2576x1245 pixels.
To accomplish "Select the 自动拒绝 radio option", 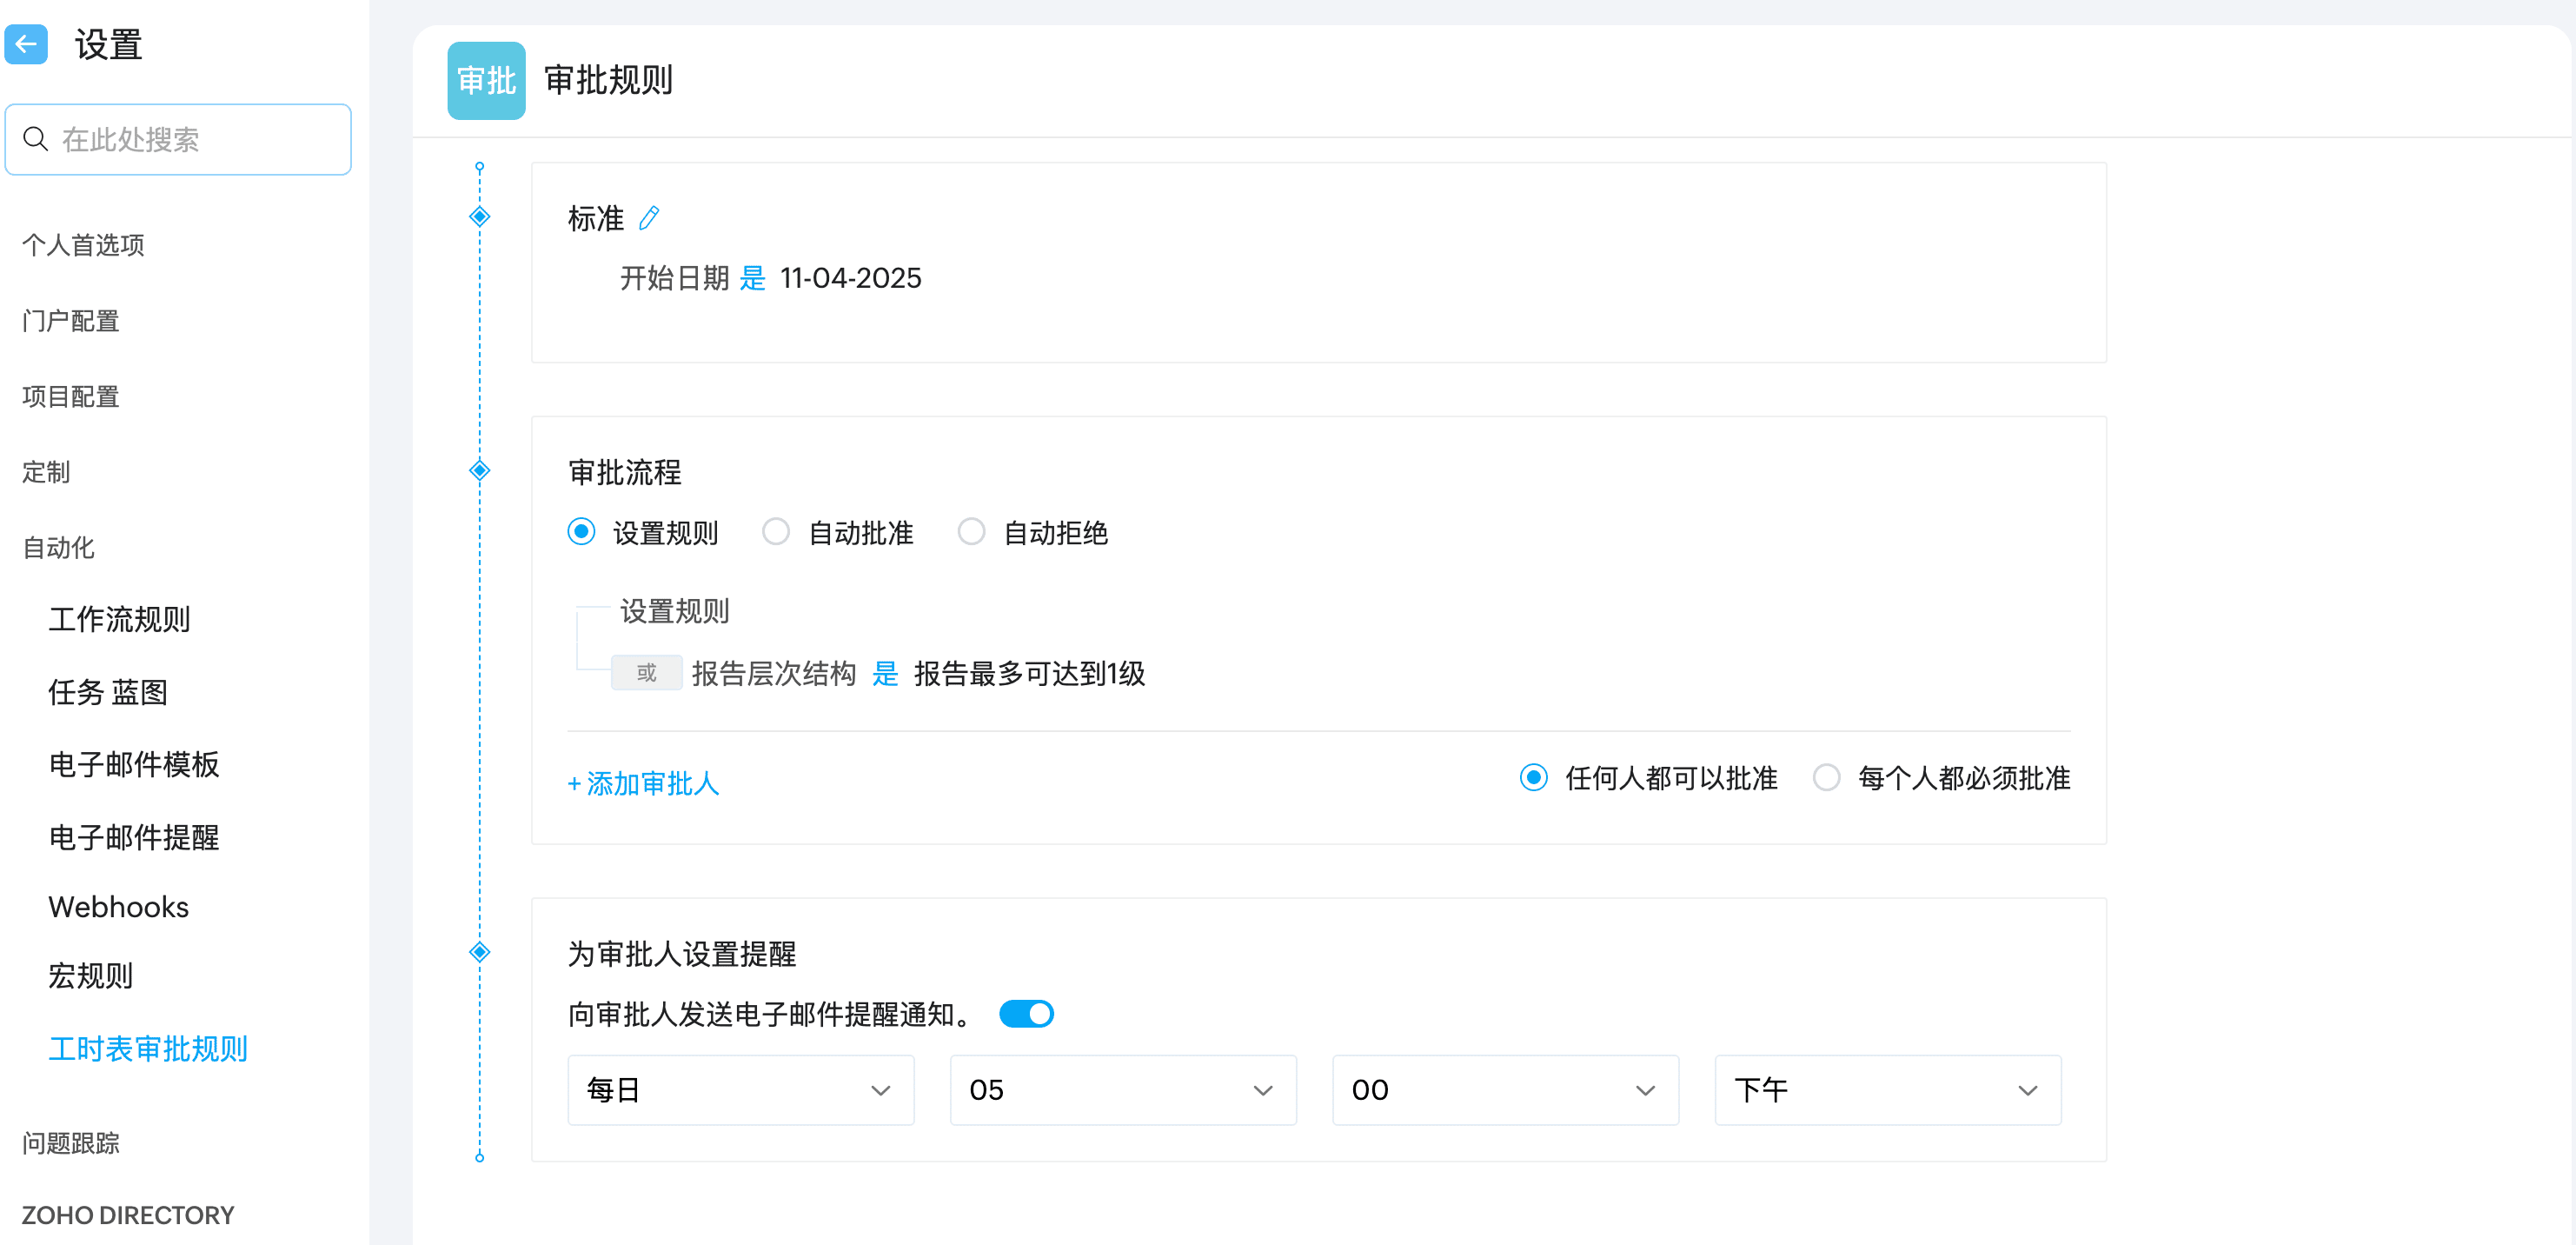I will [971, 531].
